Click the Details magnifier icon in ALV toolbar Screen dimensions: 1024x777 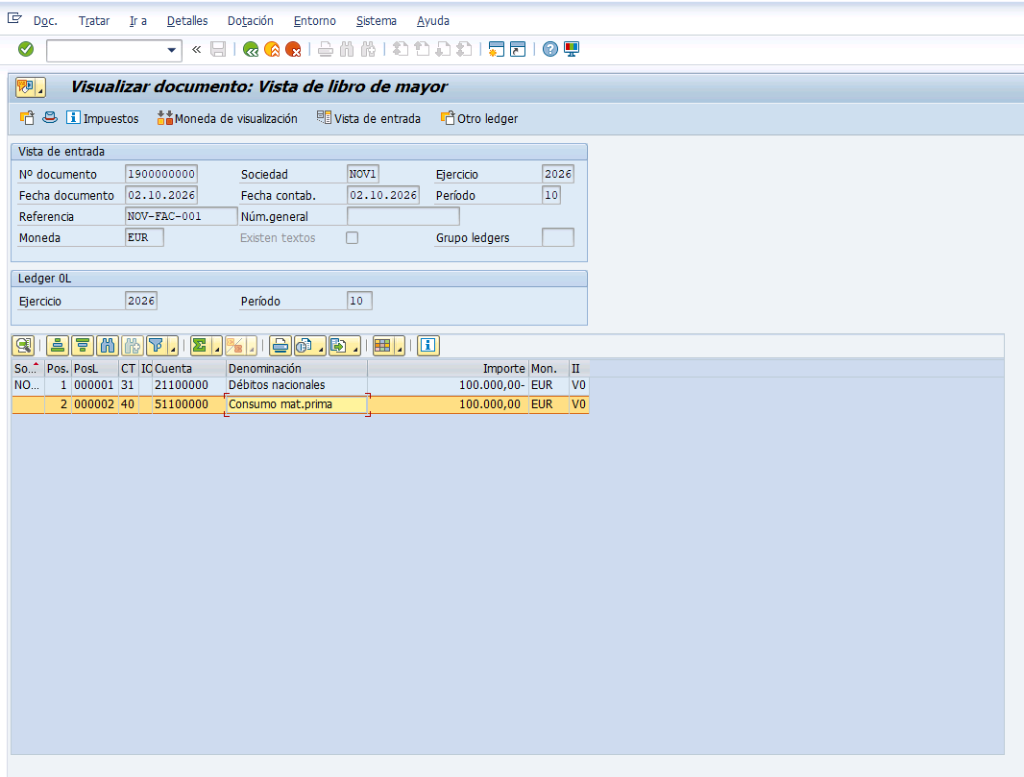click(24, 345)
